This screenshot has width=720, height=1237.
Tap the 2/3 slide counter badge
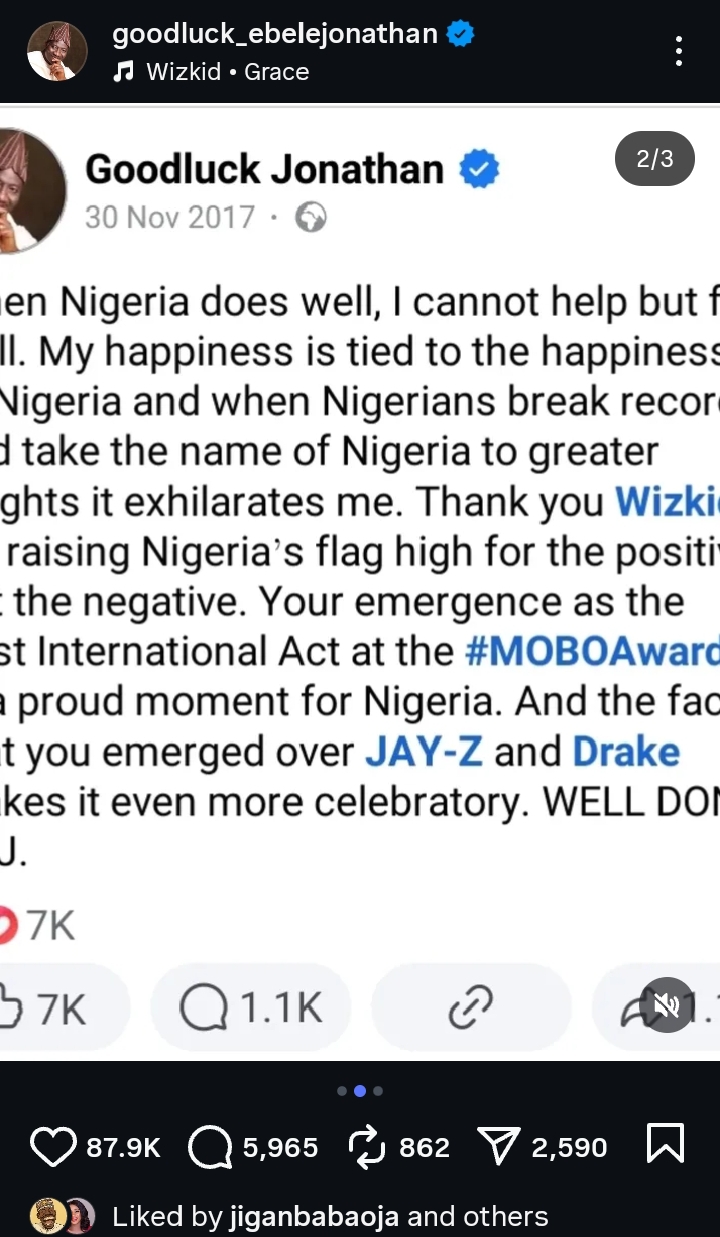pos(655,159)
